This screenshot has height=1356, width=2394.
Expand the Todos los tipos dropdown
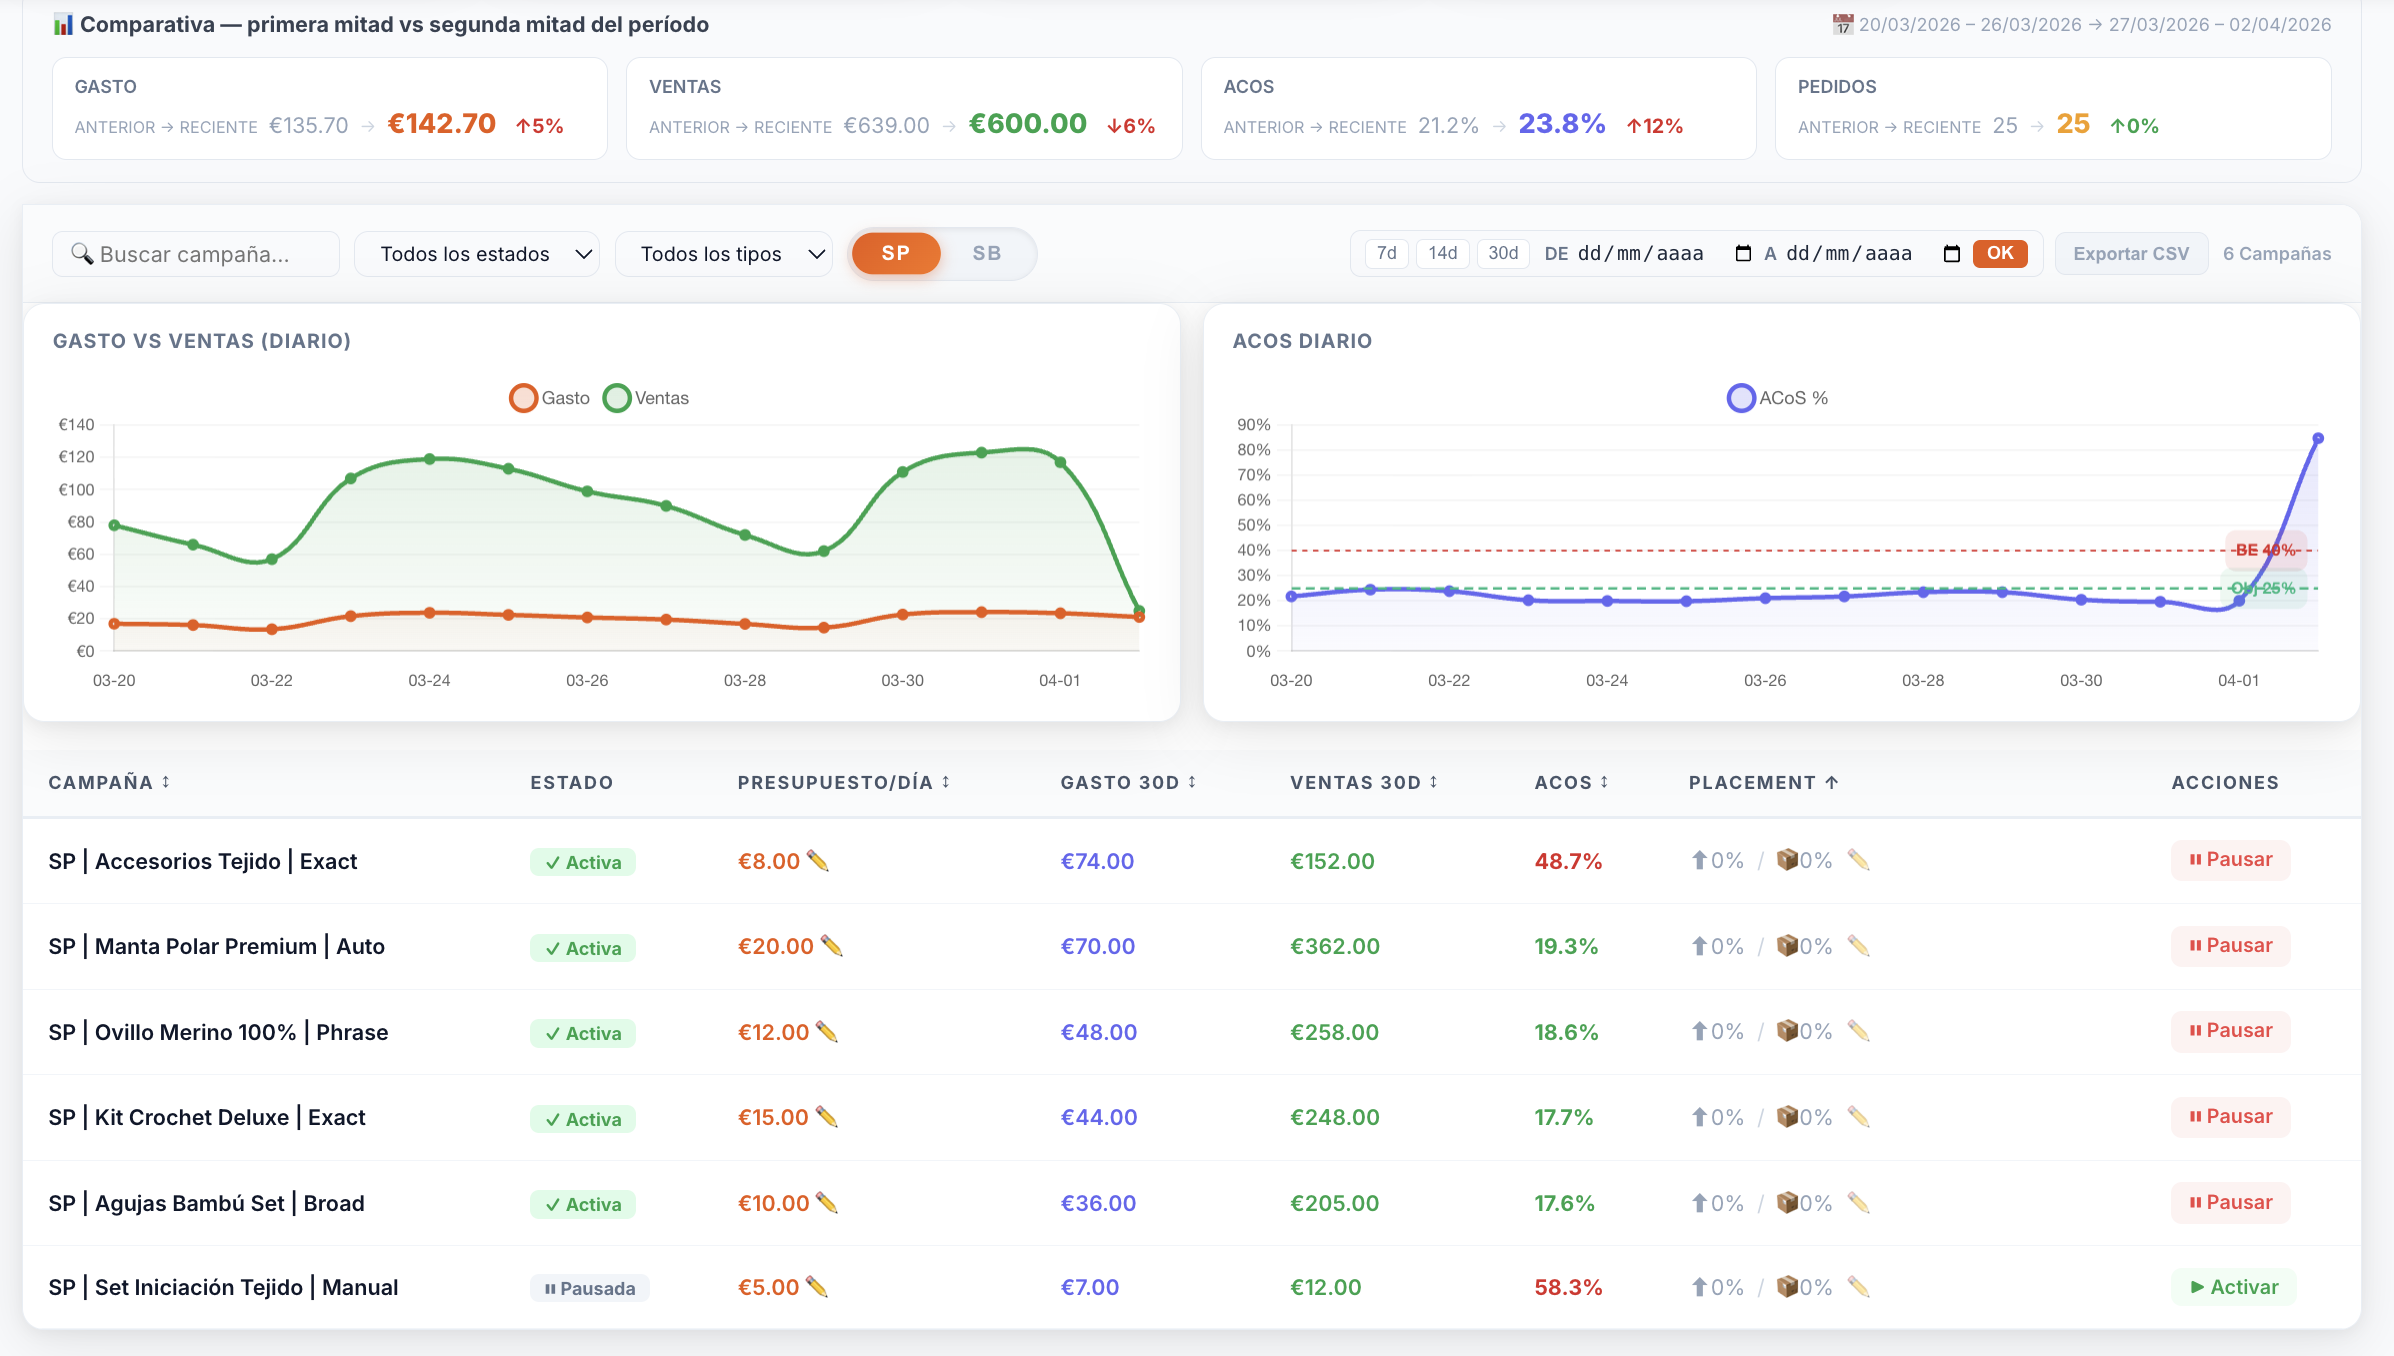[x=724, y=254]
